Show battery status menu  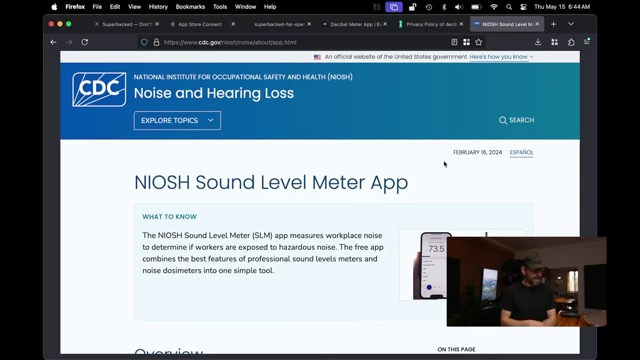point(476,7)
